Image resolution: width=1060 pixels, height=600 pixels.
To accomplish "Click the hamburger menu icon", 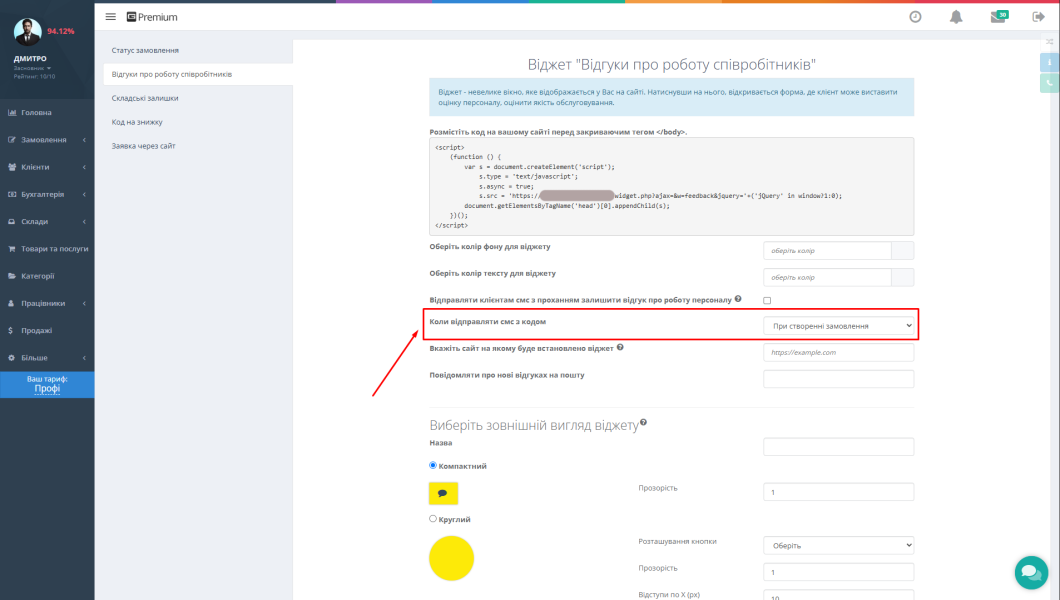I will 110,17.
